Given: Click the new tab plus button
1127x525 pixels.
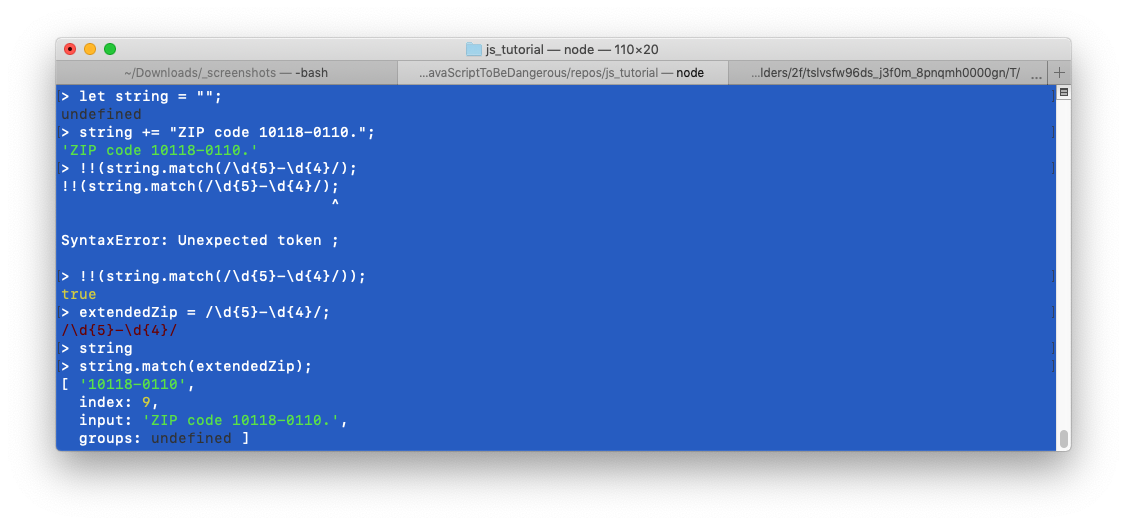Looking at the screenshot, I should [1059, 73].
